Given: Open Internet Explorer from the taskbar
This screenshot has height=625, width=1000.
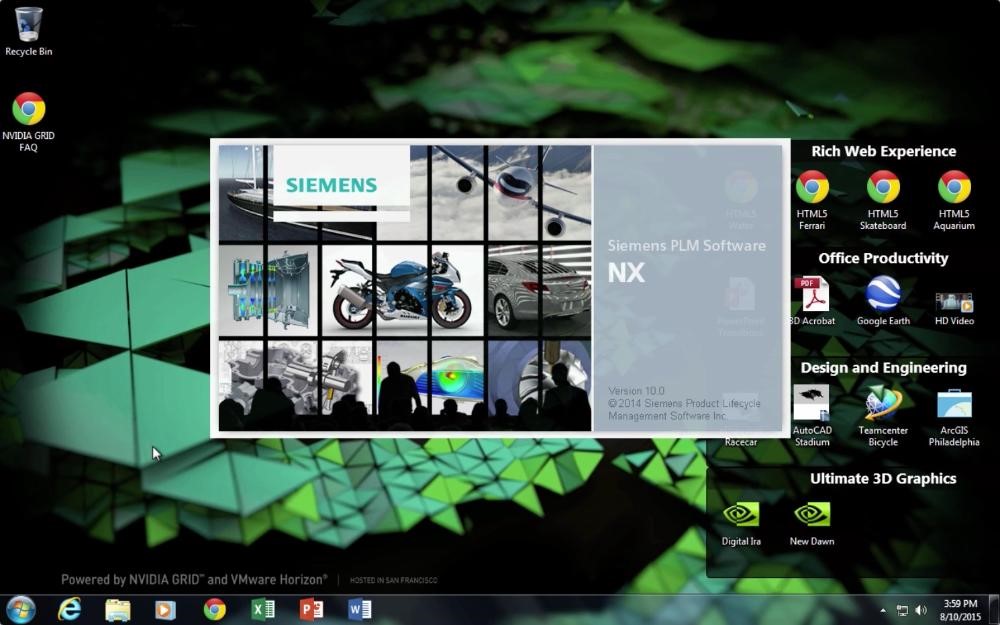Looking at the screenshot, I should [69, 610].
